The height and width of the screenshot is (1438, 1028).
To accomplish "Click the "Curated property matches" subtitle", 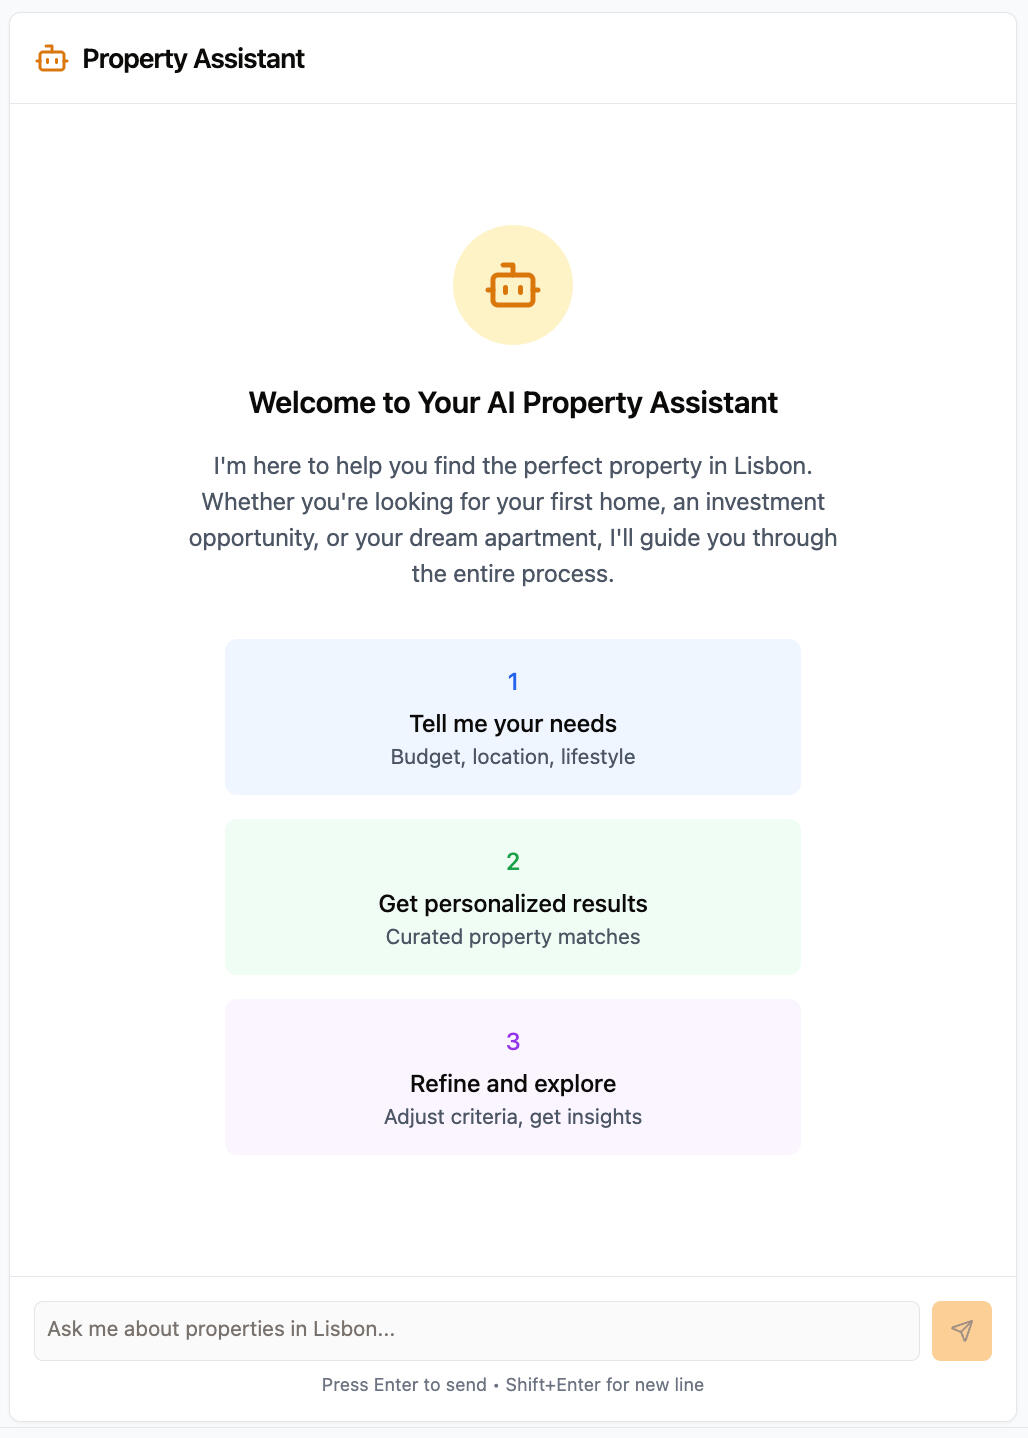I will 513,937.
